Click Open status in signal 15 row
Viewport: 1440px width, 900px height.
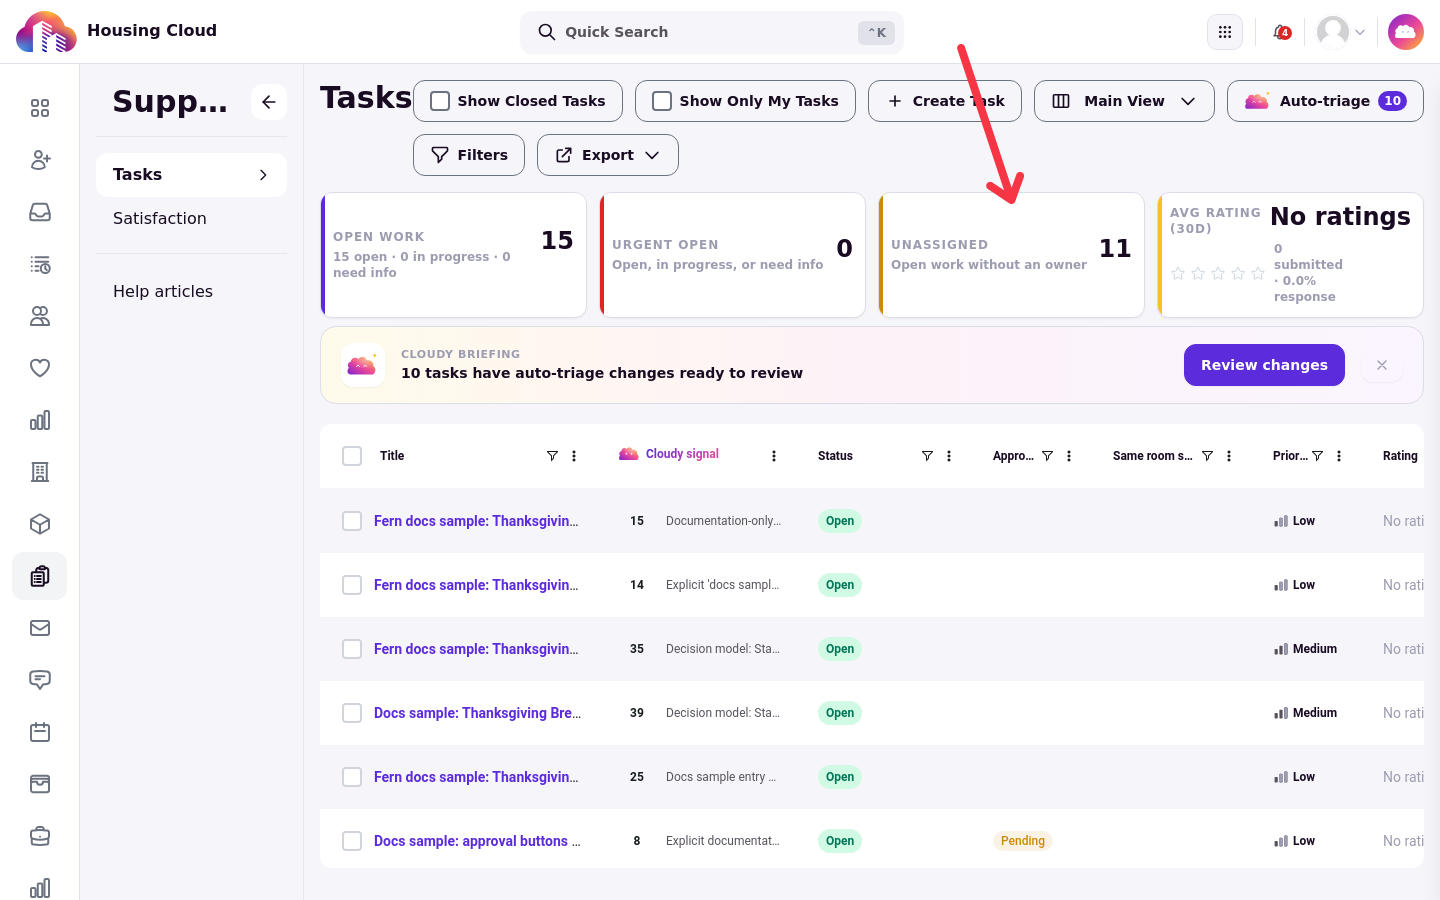(840, 521)
